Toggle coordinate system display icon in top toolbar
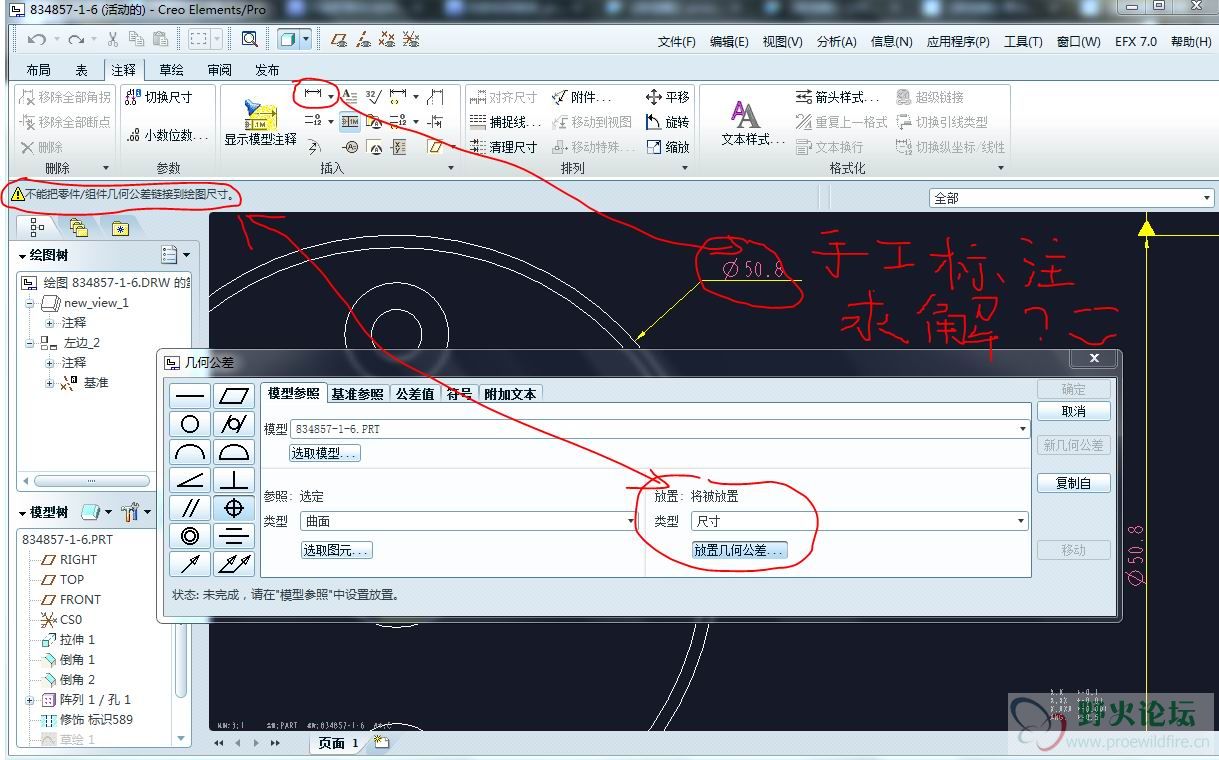Image resolution: width=1219 pixels, height=760 pixels. click(x=411, y=40)
